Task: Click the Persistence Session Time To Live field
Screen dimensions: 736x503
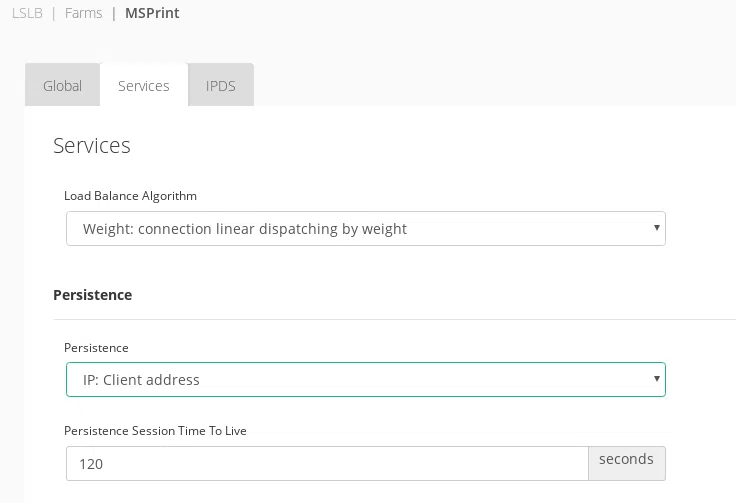Action: pos(327,464)
